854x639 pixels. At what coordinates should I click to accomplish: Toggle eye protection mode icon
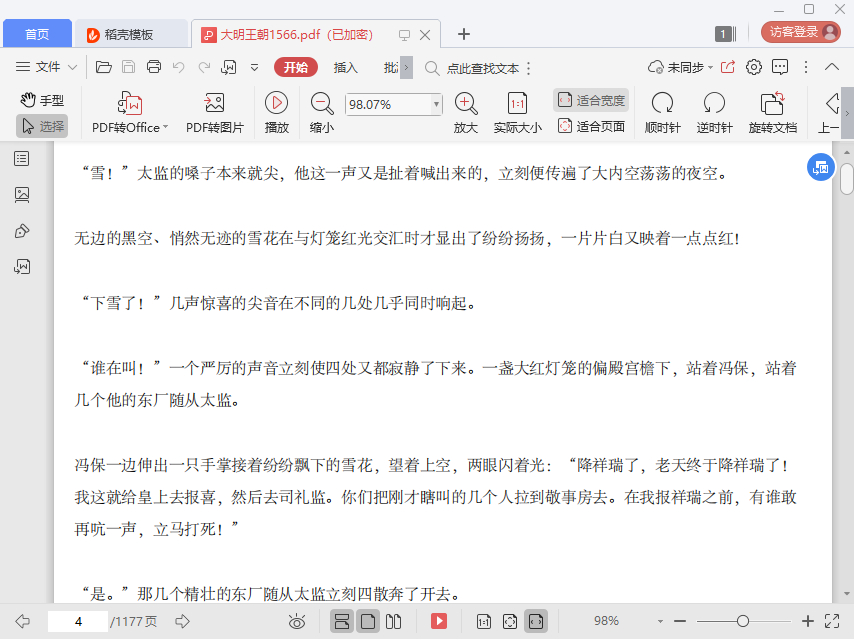coord(297,621)
